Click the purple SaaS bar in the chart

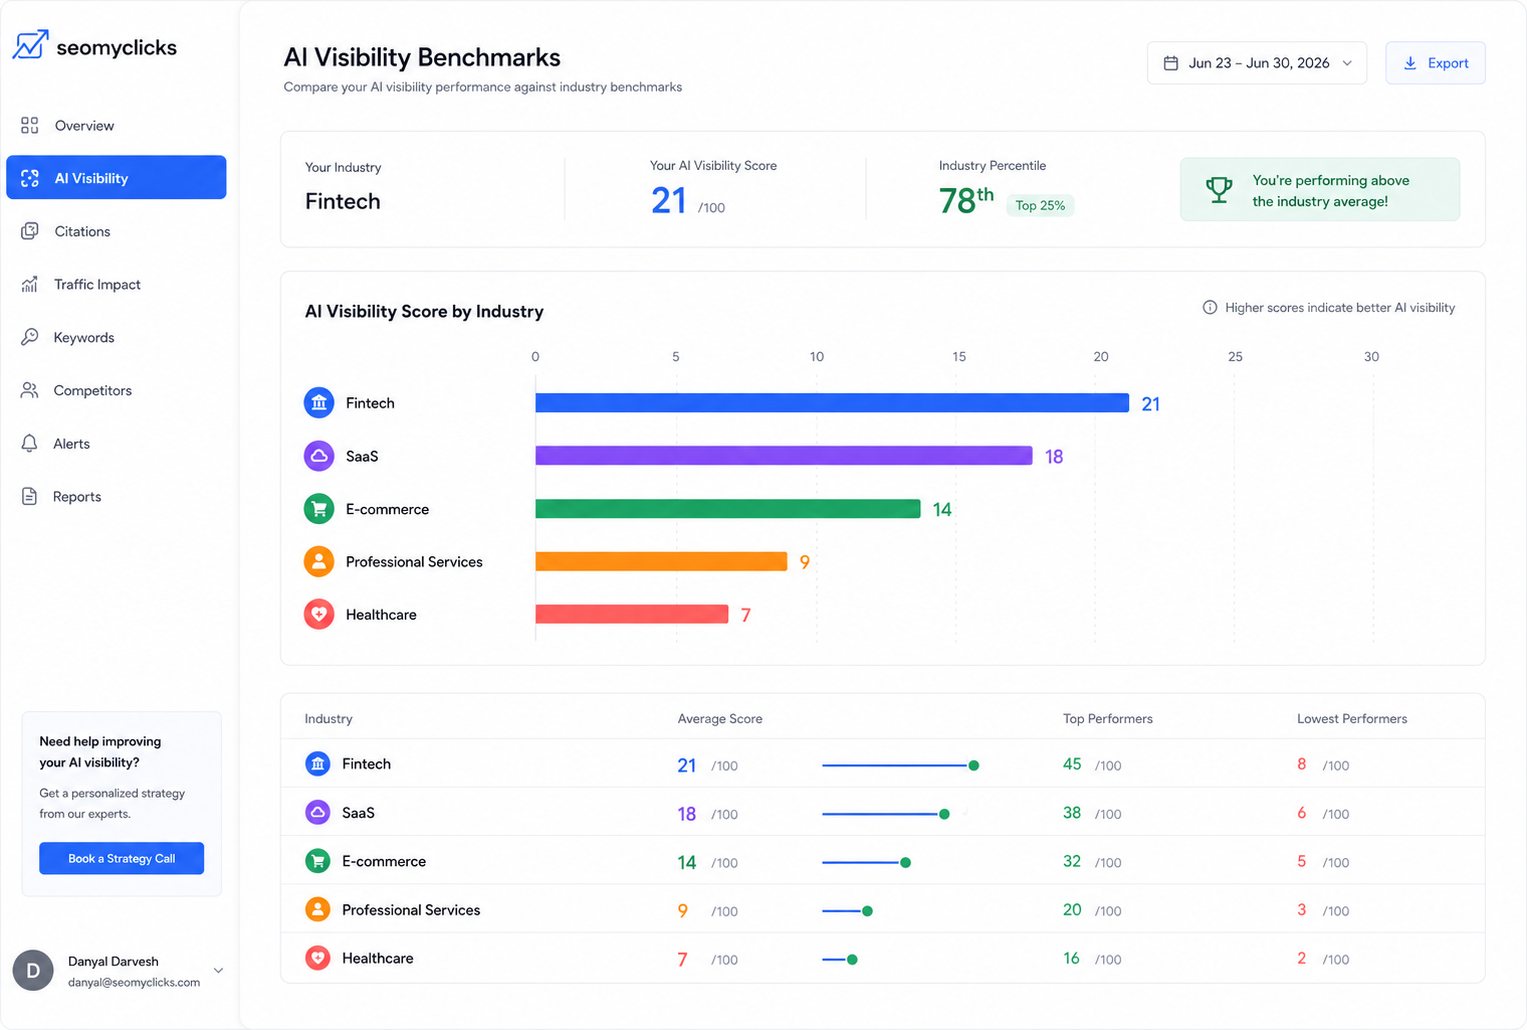[783, 456]
